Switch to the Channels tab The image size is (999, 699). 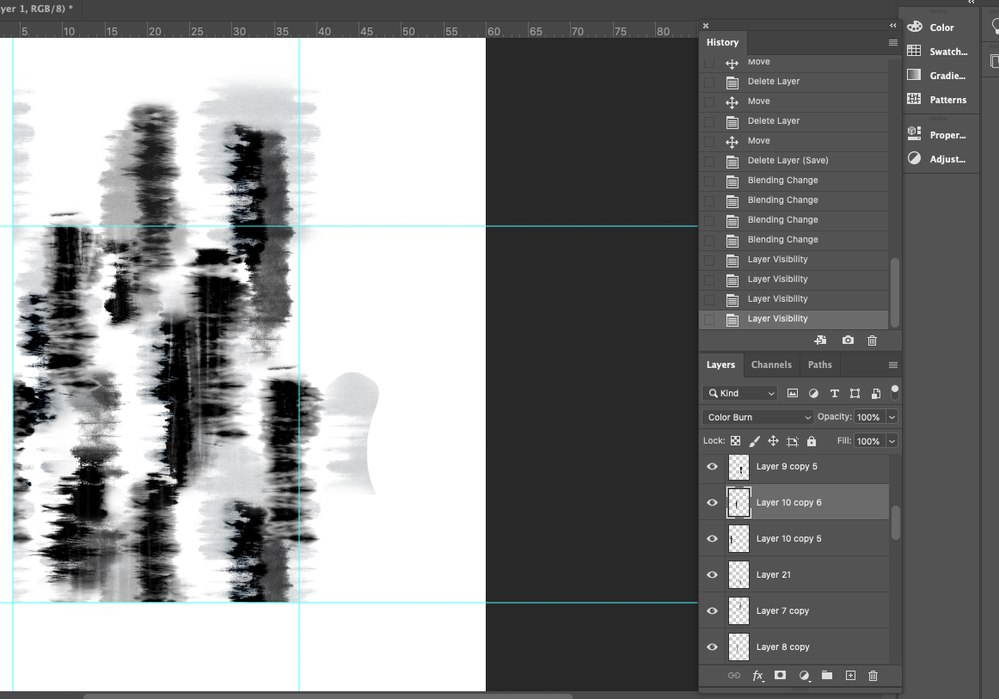[x=771, y=364]
